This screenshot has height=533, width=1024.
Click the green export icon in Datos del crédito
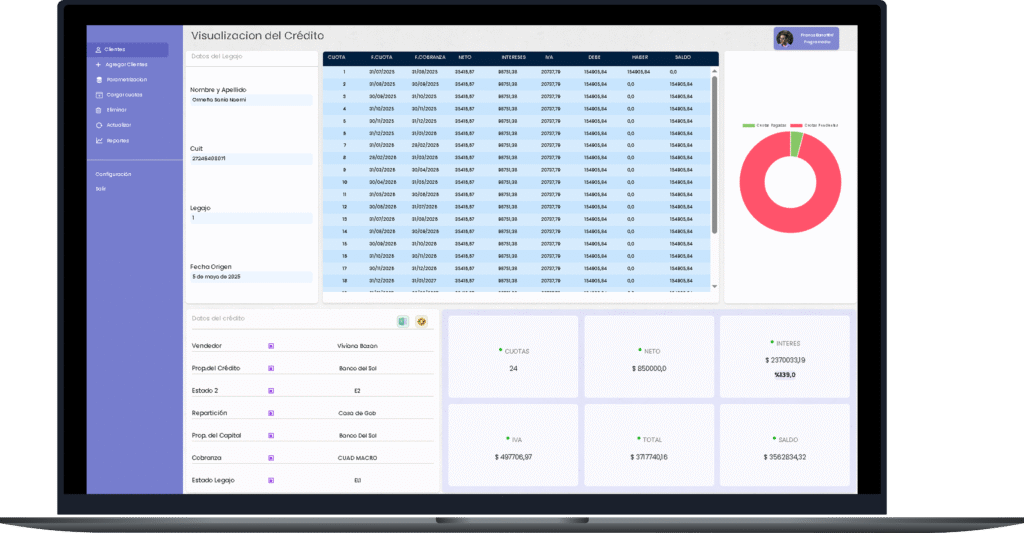[x=402, y=321]
